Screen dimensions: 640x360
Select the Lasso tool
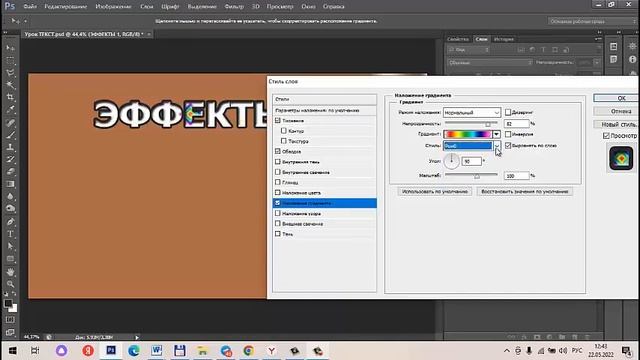[x=10, y=73]
